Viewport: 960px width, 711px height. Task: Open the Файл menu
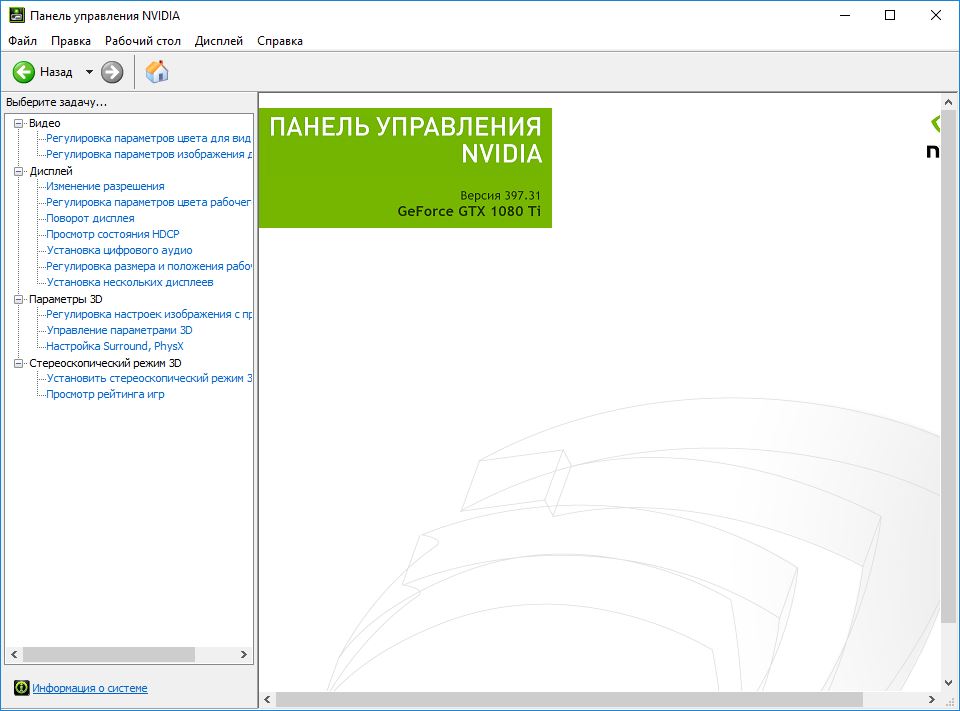tap(23, 41)
